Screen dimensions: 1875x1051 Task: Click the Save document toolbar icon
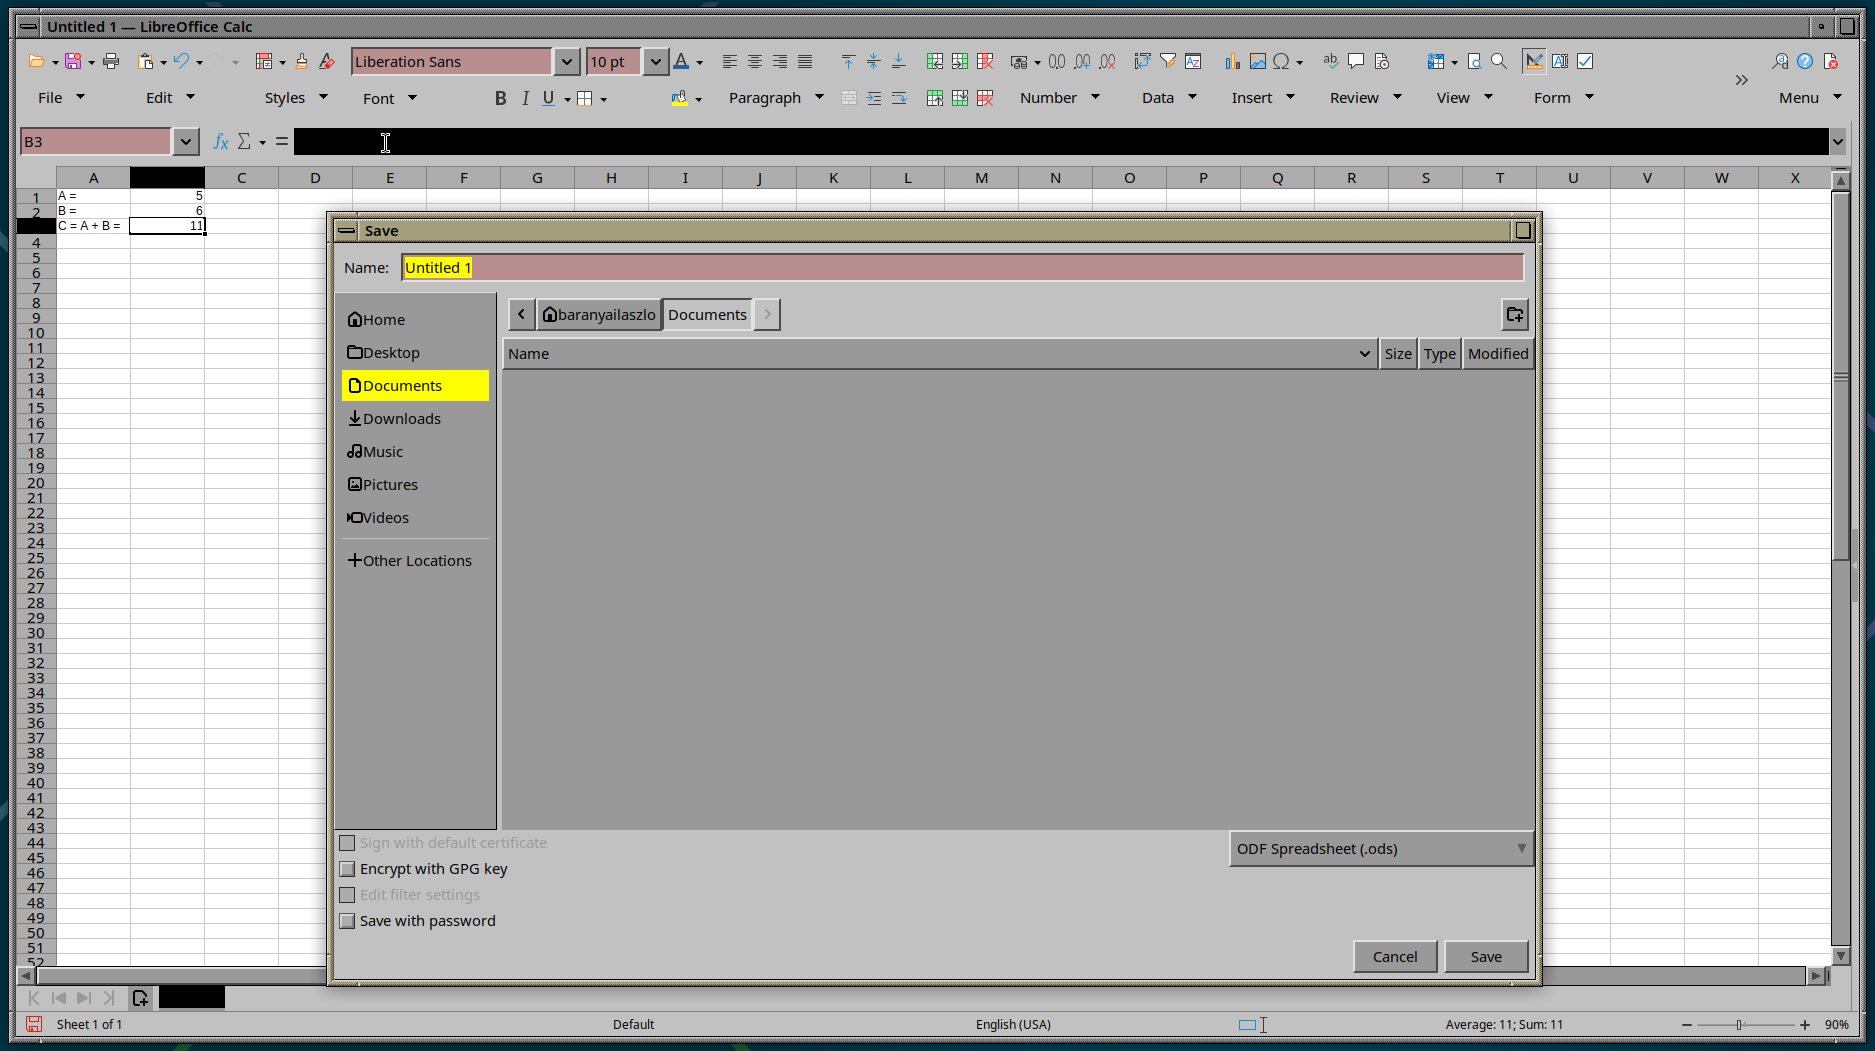(73, 61)
